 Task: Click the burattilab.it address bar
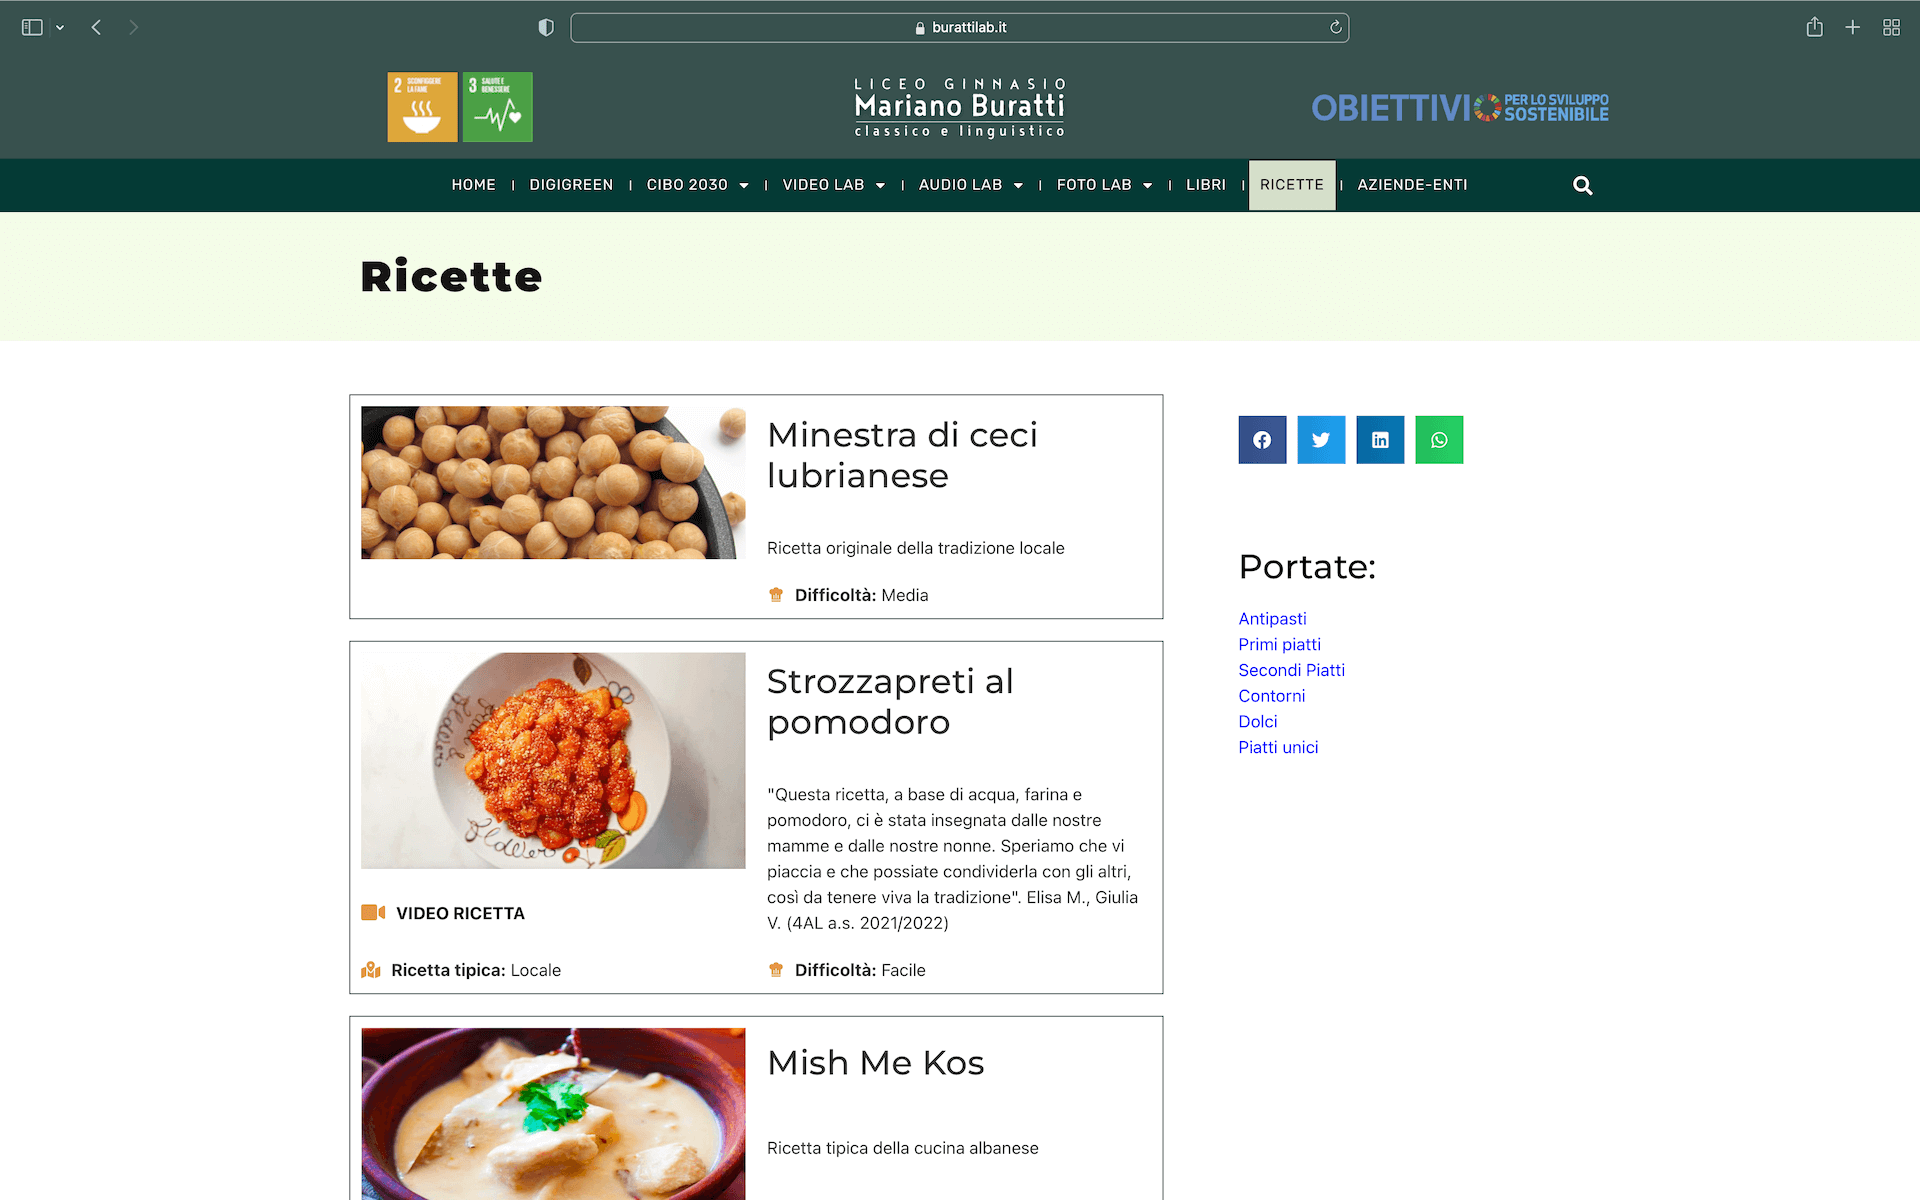pyautogui.click(x=959, y=27)
